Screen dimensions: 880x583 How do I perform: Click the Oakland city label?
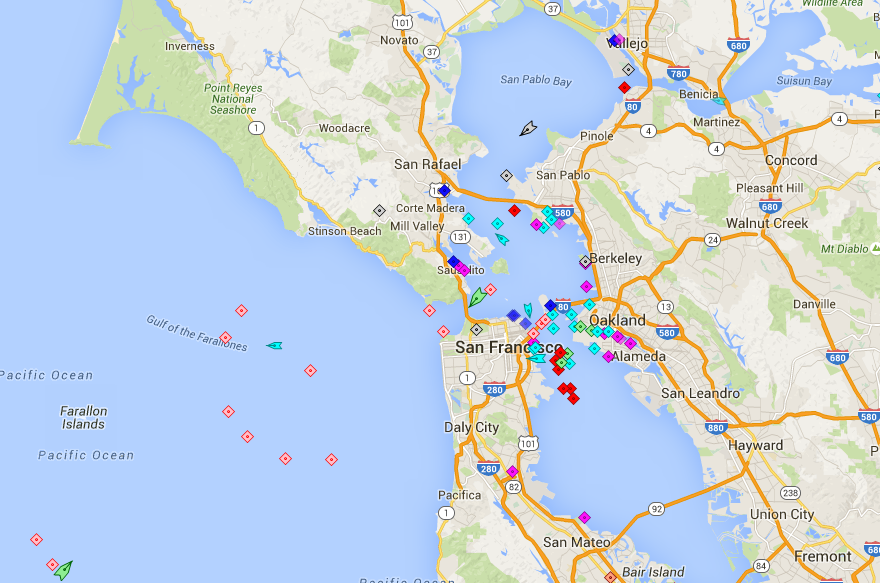pyautogui.click(x=617, y=320)
